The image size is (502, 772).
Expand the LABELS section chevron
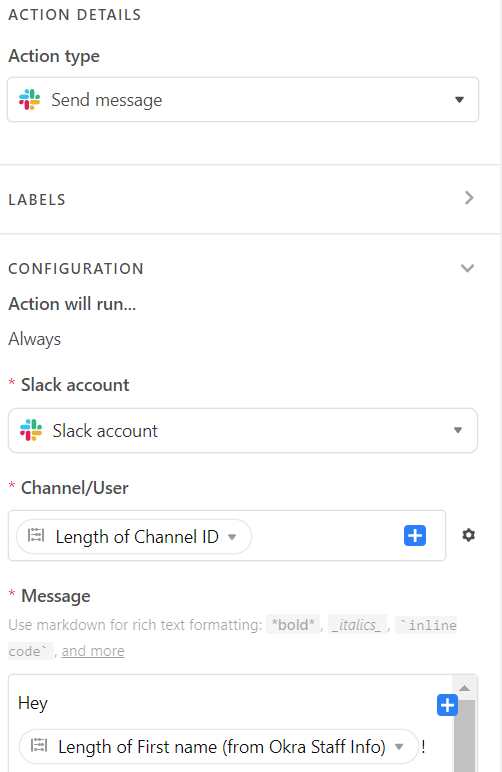point(469,198)
